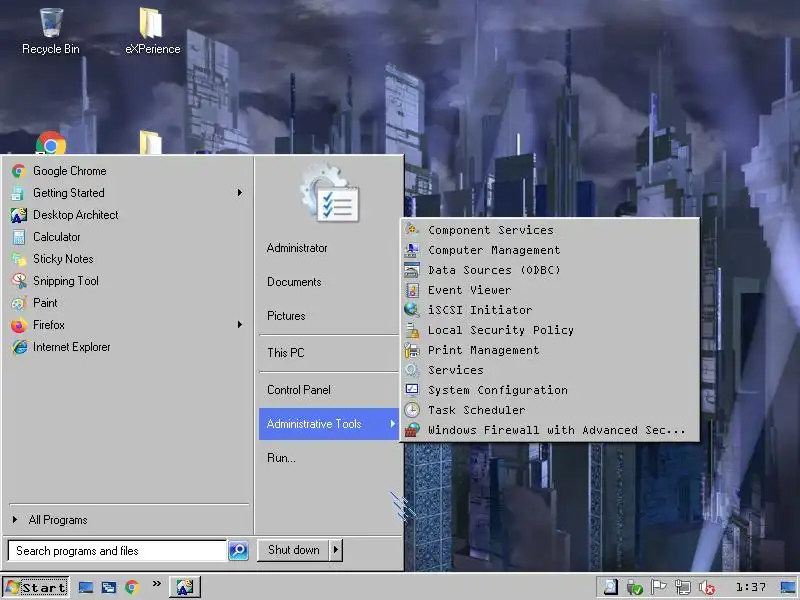The width and height of the screenshot is (800, 600).
Task: Open Administrator user folder
Action: pyautogui.click(x=297, y=248)
